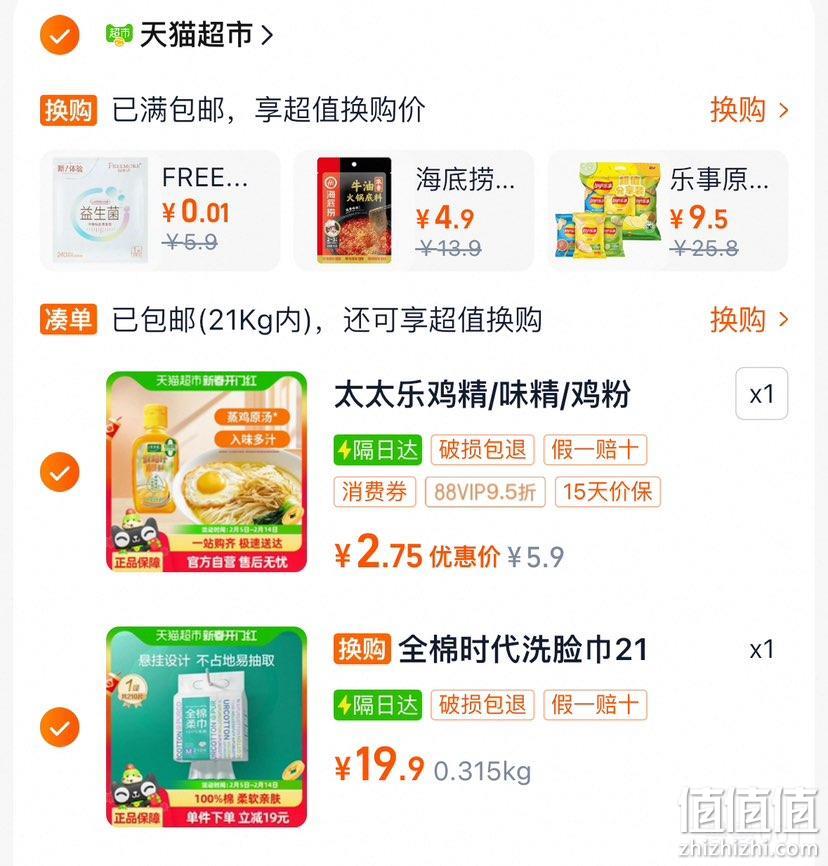Tap the 88VIP9.5折 discount tag
This screenshot has height=866, width=828.
pos(485,492)
